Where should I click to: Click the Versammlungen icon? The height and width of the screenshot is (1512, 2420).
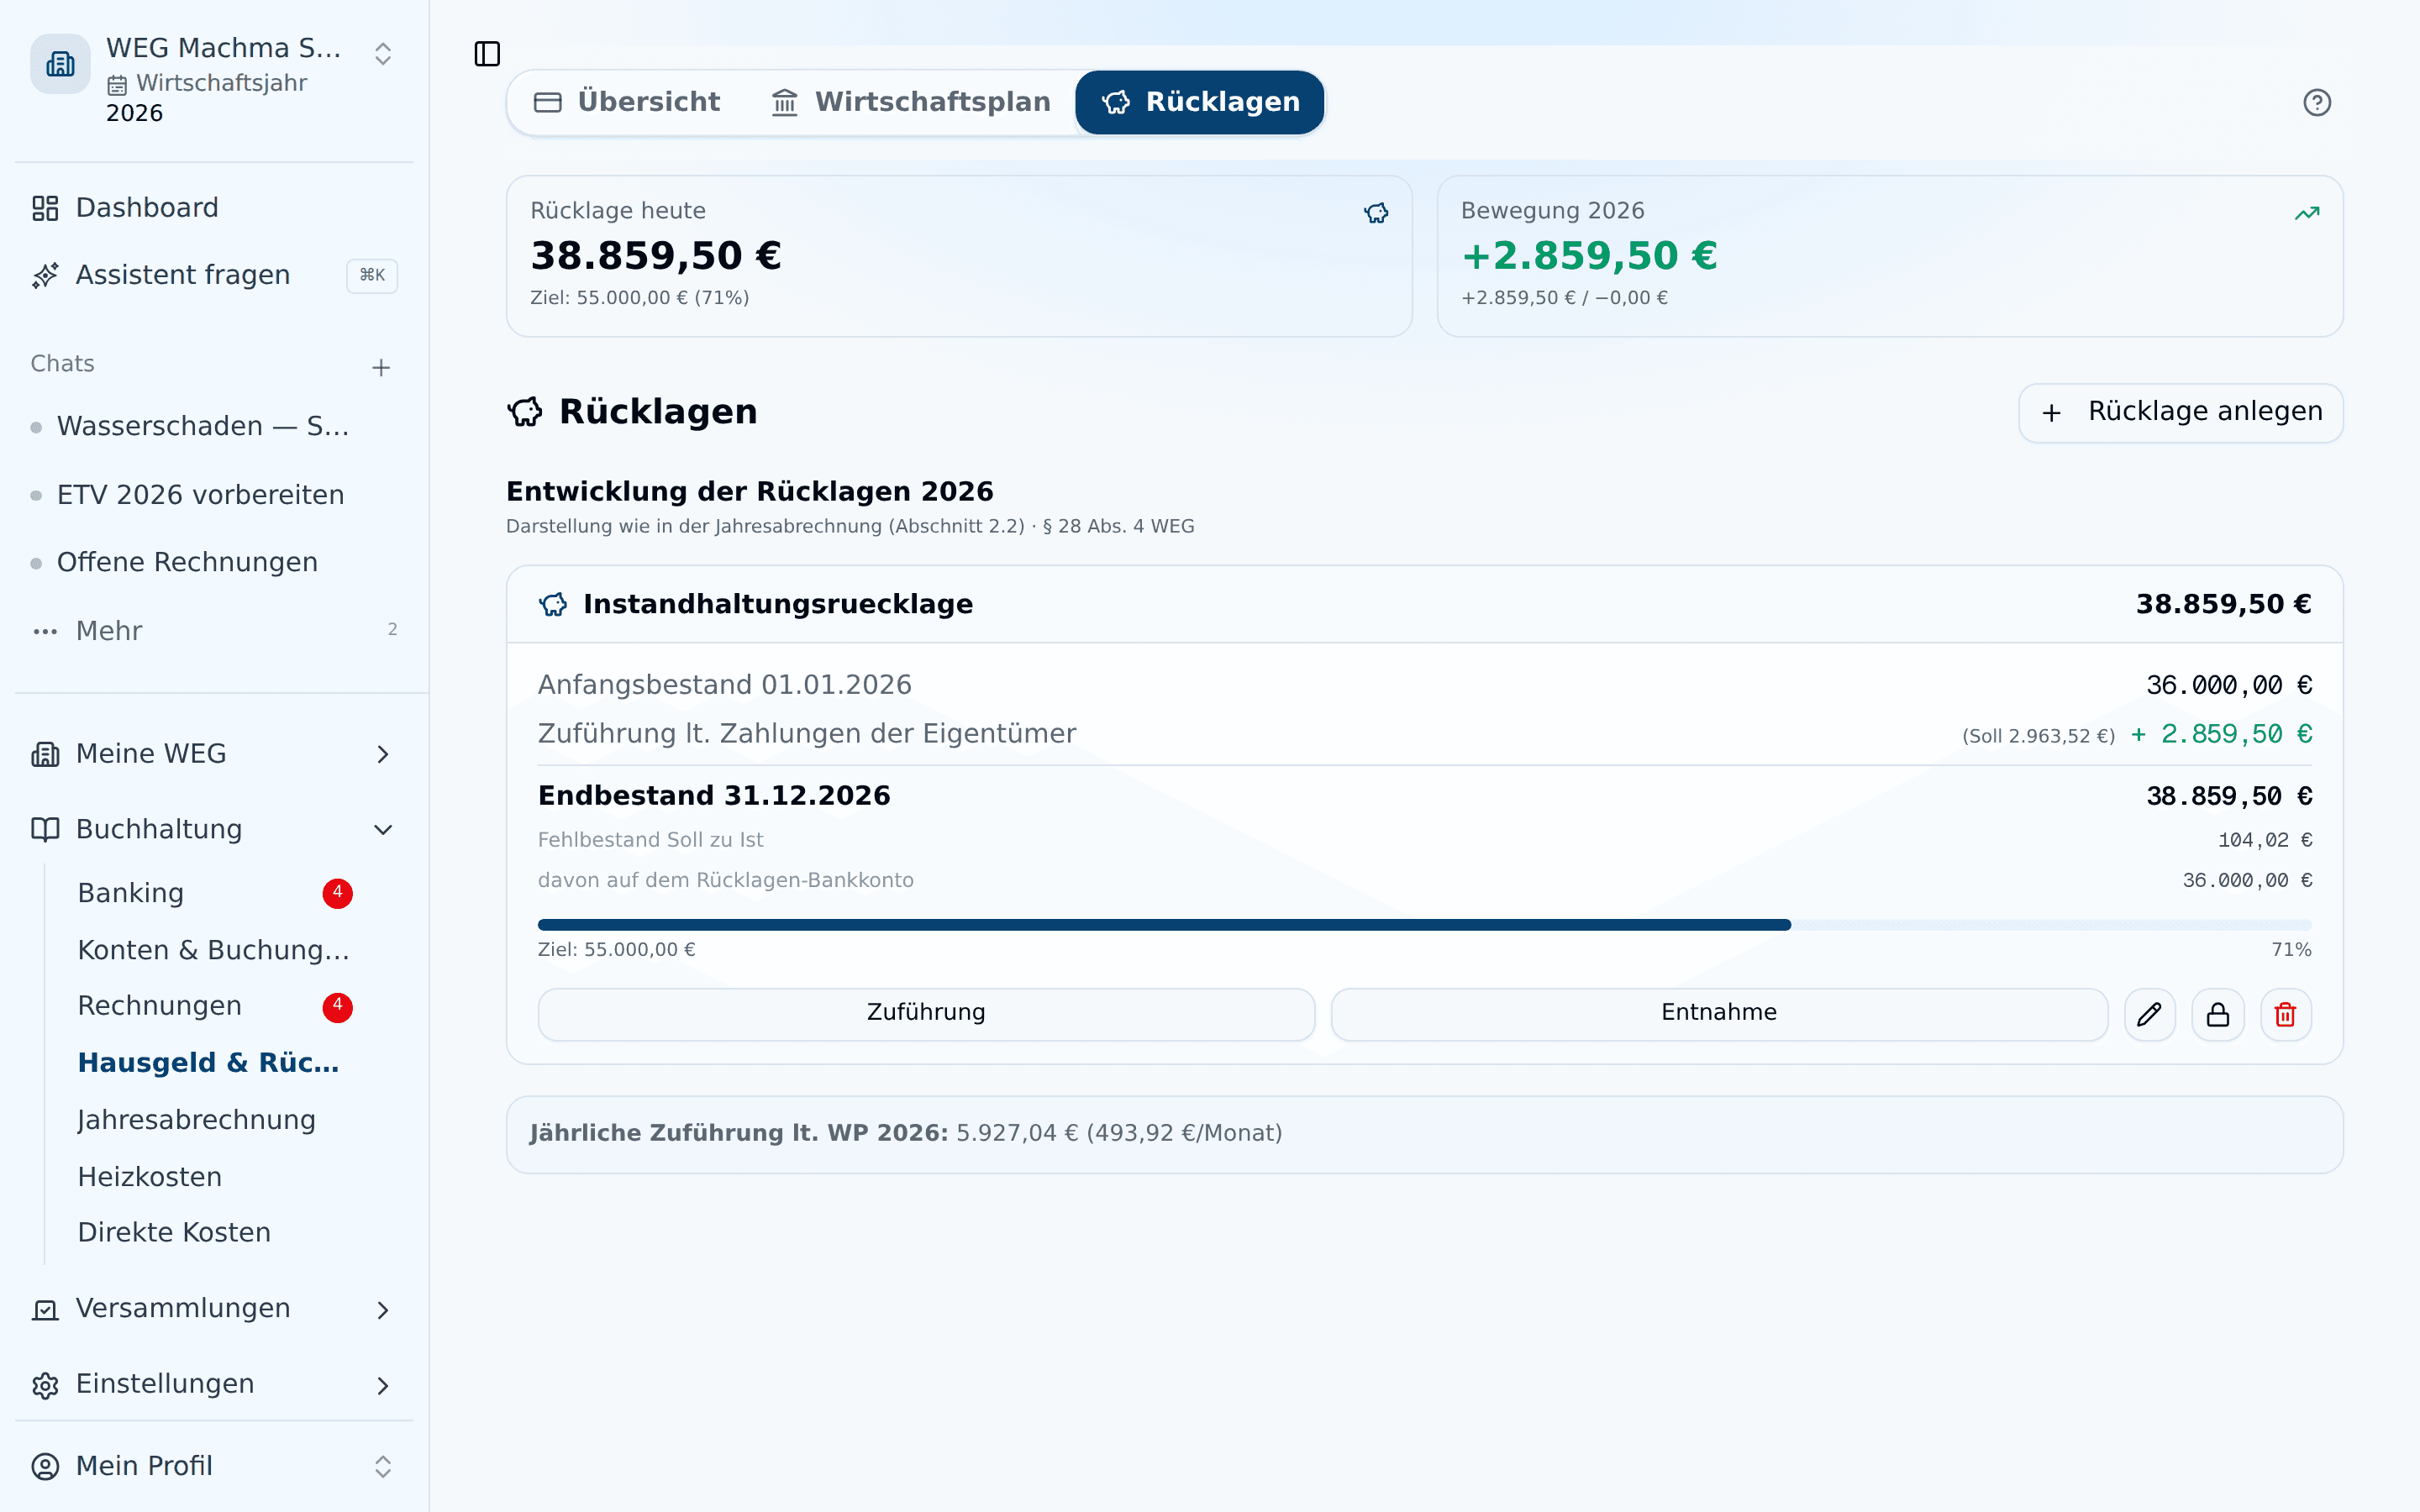point(45,1309)
